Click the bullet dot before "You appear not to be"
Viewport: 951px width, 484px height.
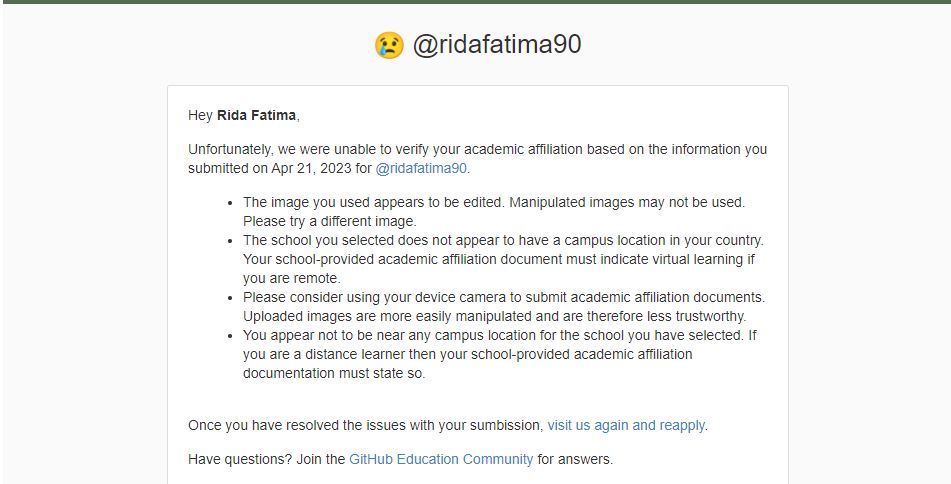230,335
